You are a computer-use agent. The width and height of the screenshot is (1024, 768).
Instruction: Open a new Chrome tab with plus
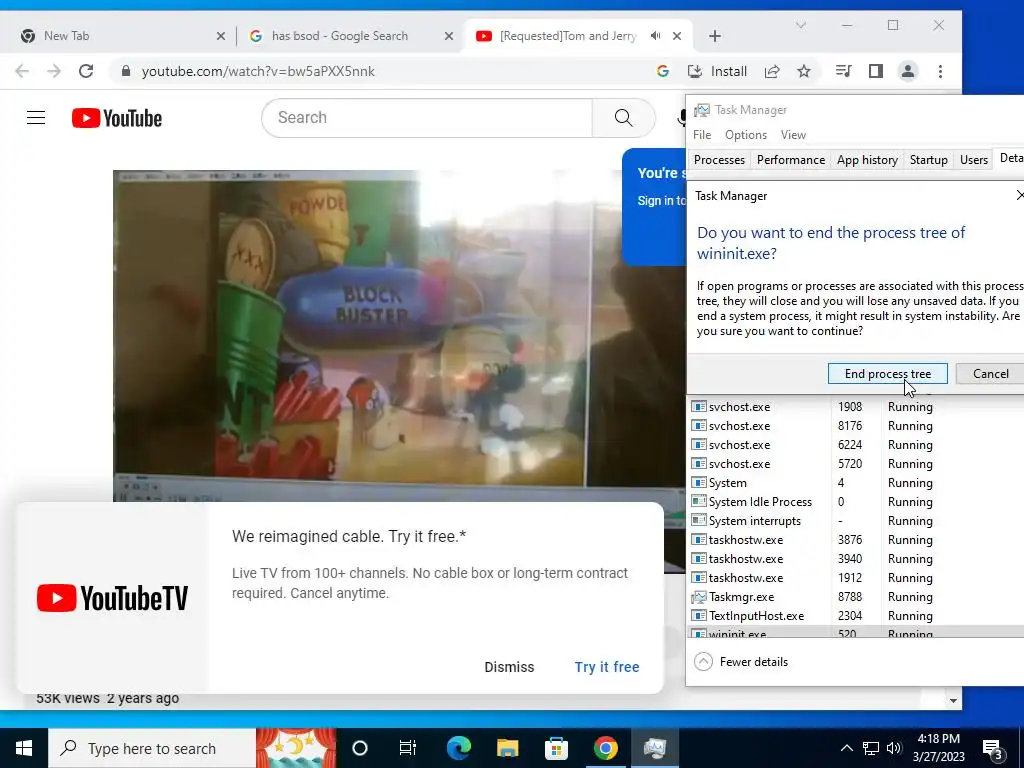coord(714,36)
